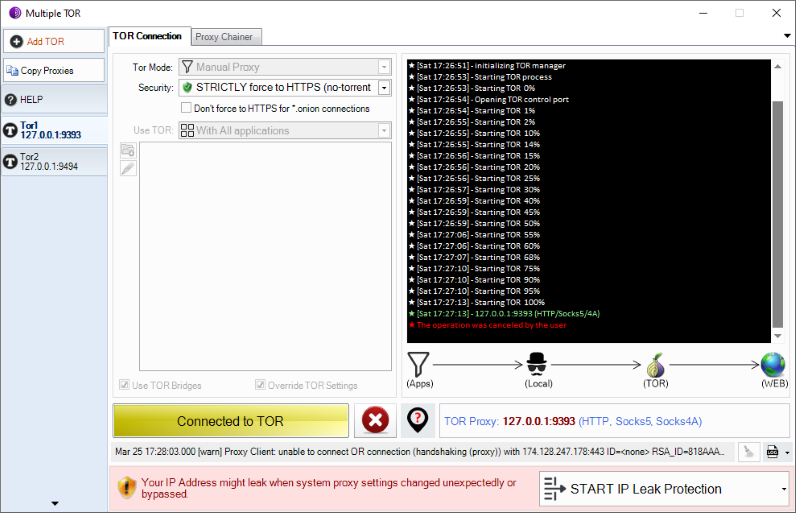Click the green 127.0.0.1:9393 log line

(x=504, y=314)
